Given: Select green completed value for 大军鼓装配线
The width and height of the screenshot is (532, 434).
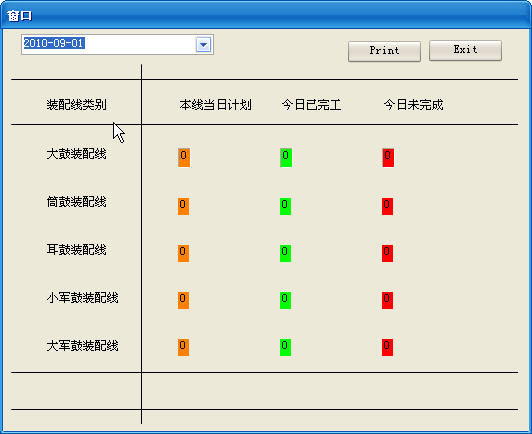Looking at the screenshot, I should pos(285,347).
